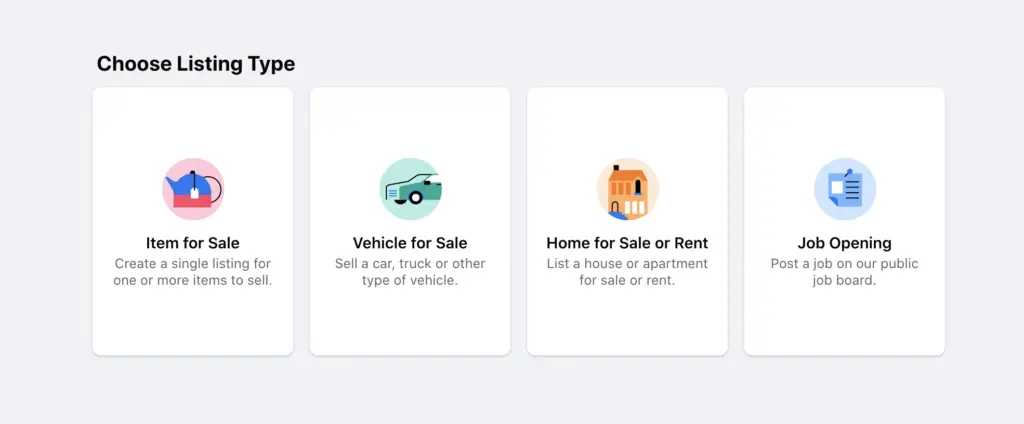Click the teapot price-tag icon
The image size is (1024, 424).
(x=193, y=189)
